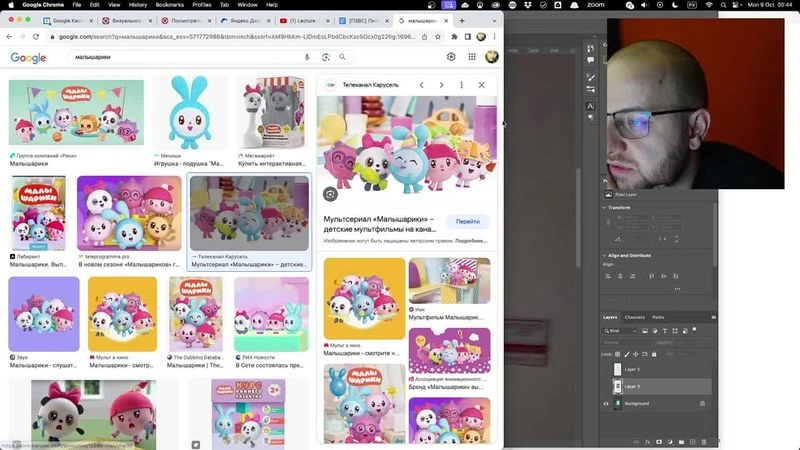
Task: Click the voice search microphone icon
Action: (307, 57)
